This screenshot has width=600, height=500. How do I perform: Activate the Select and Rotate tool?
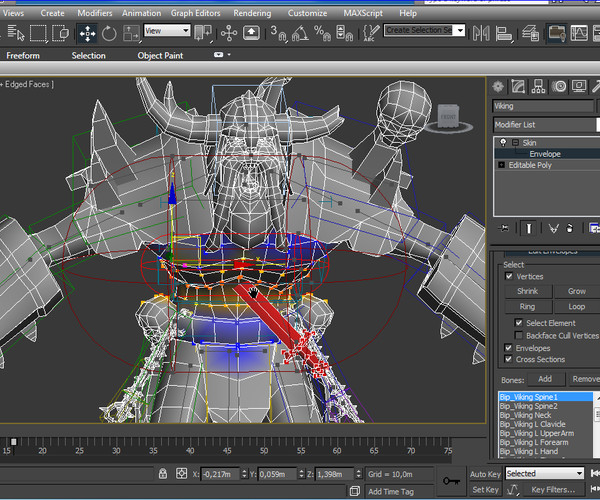109,33
